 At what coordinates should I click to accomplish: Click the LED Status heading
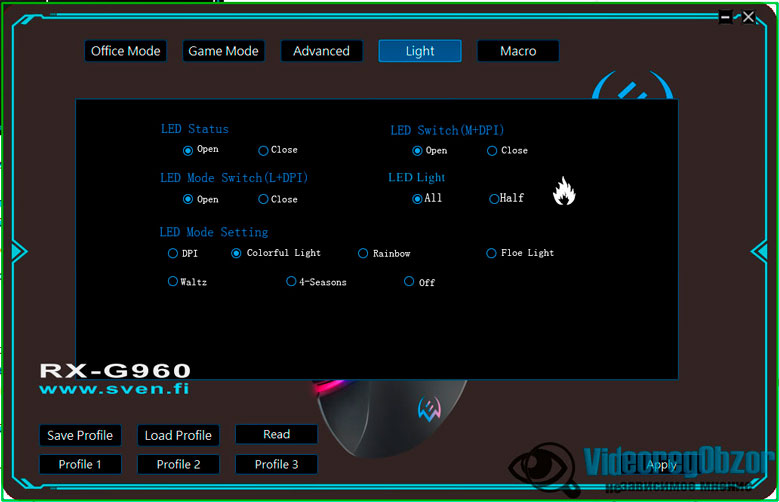click(x=195, y=129)
